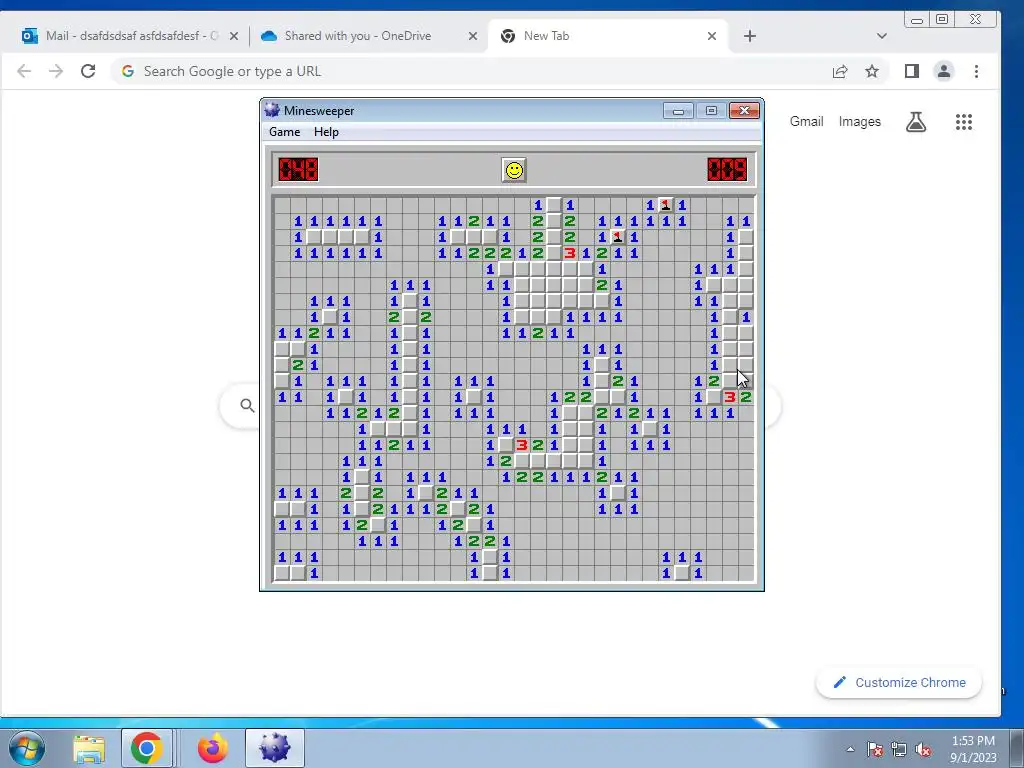The width and height of the screenshot is (1024, 768).
Task: Click the mine counter display in Minesweeper
Action: (298, 170)
